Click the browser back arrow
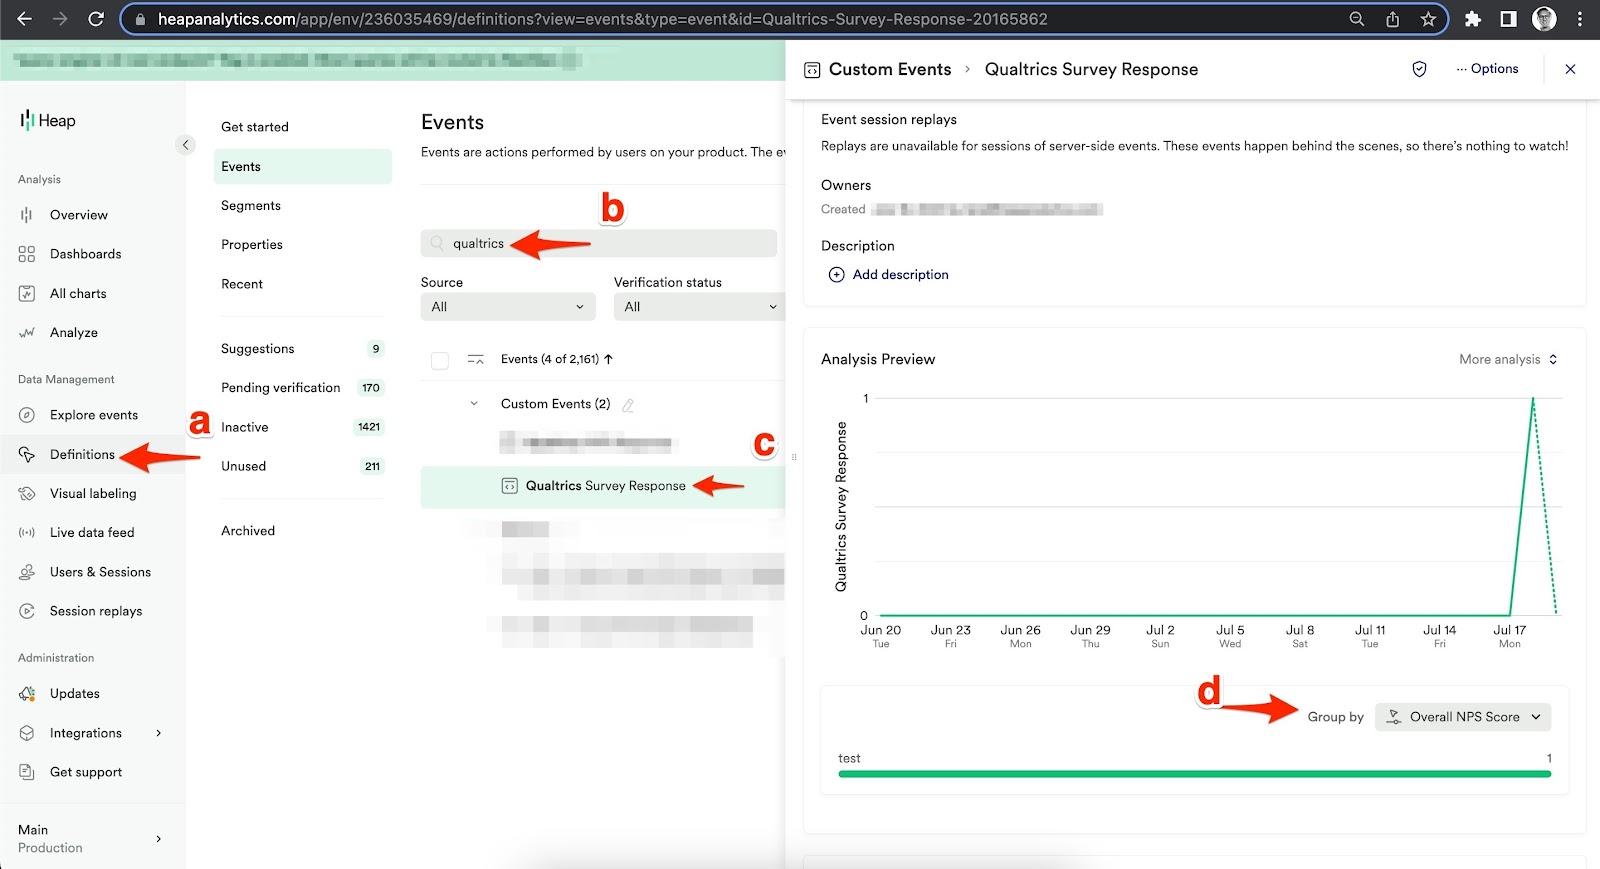Image resolution: width=1600 pixels, height=869 pixels. (x=24, y=19)
